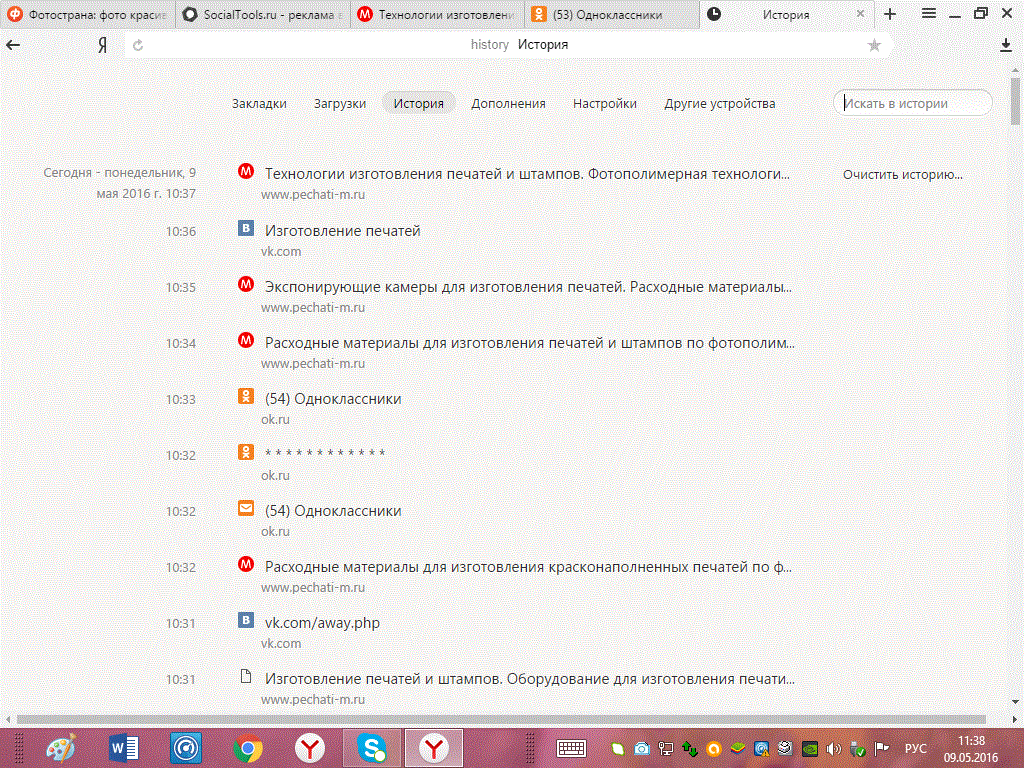The height and width of the screenshot is (768, 1024).
Task: Click the Yandex "Я" home button
Action: [x=102, y=45]
